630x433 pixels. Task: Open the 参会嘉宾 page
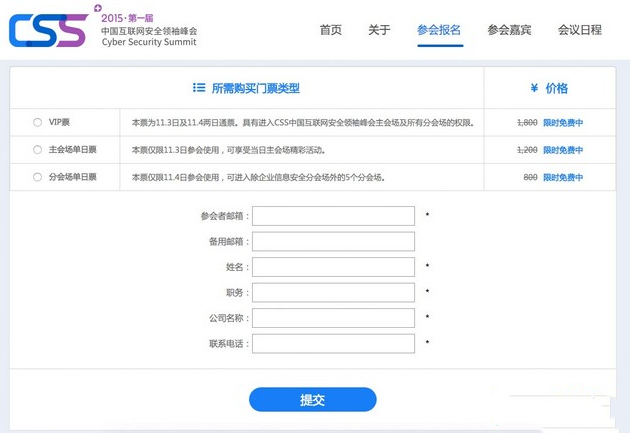[x=509, y=30]
